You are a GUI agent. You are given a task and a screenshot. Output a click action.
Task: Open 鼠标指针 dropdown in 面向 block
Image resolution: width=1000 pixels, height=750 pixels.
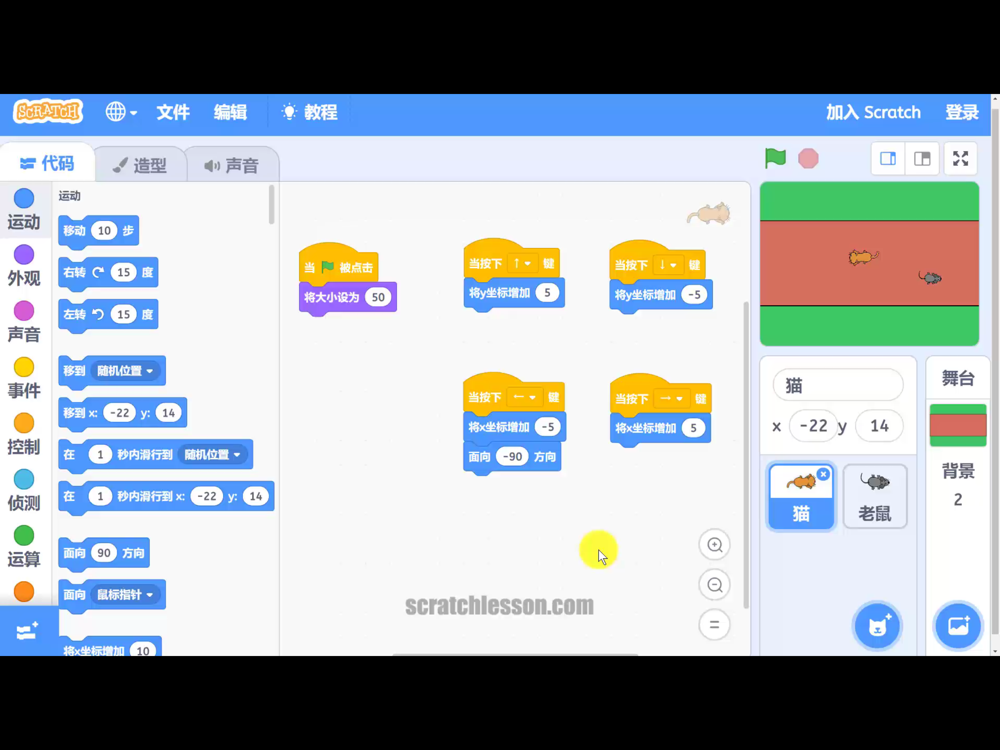(x=125, y=595)
